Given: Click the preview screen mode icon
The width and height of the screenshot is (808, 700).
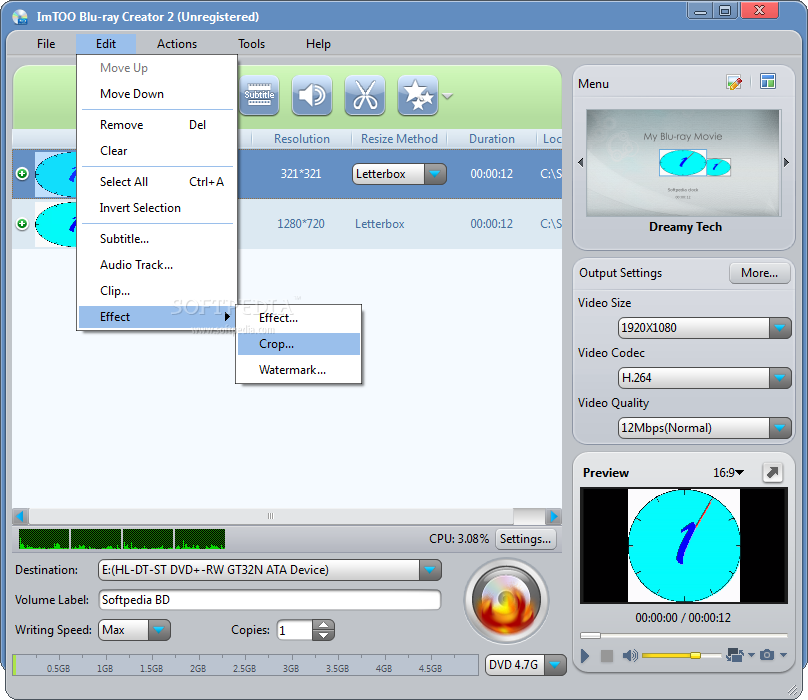Looking at the screenshot, I should (x=735, y=655).
